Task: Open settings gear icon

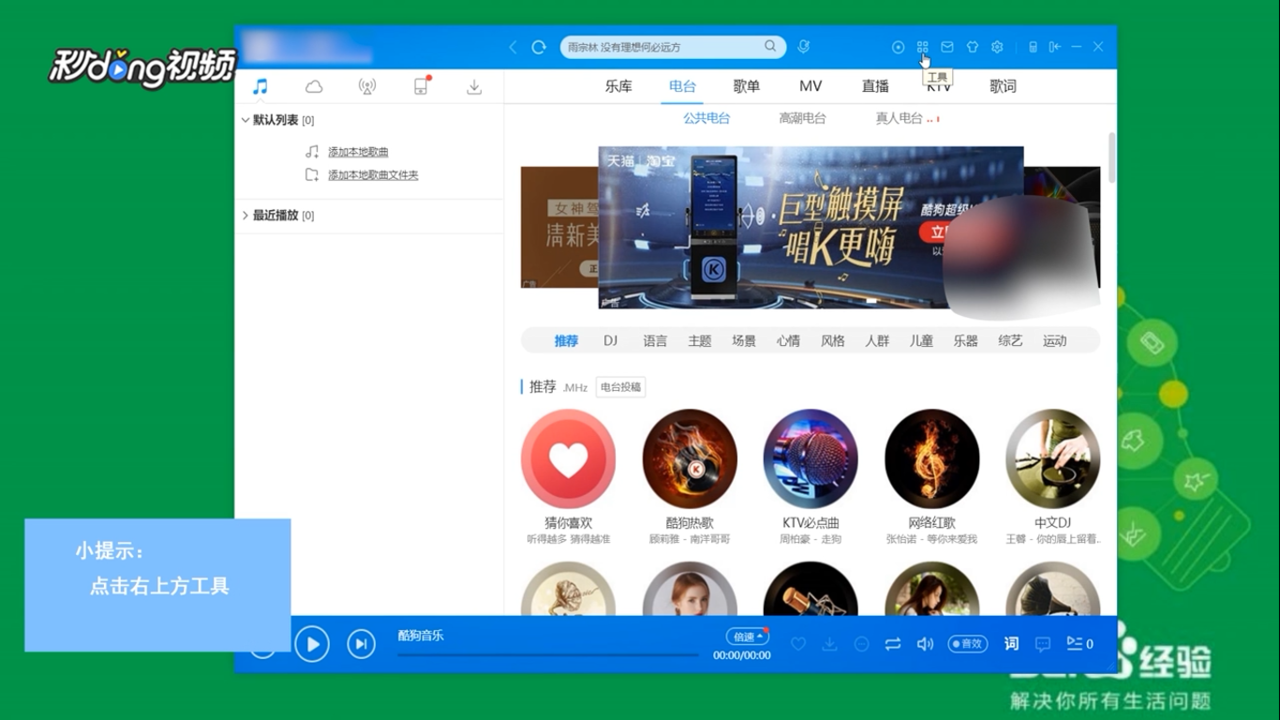Action: [997, 47]
